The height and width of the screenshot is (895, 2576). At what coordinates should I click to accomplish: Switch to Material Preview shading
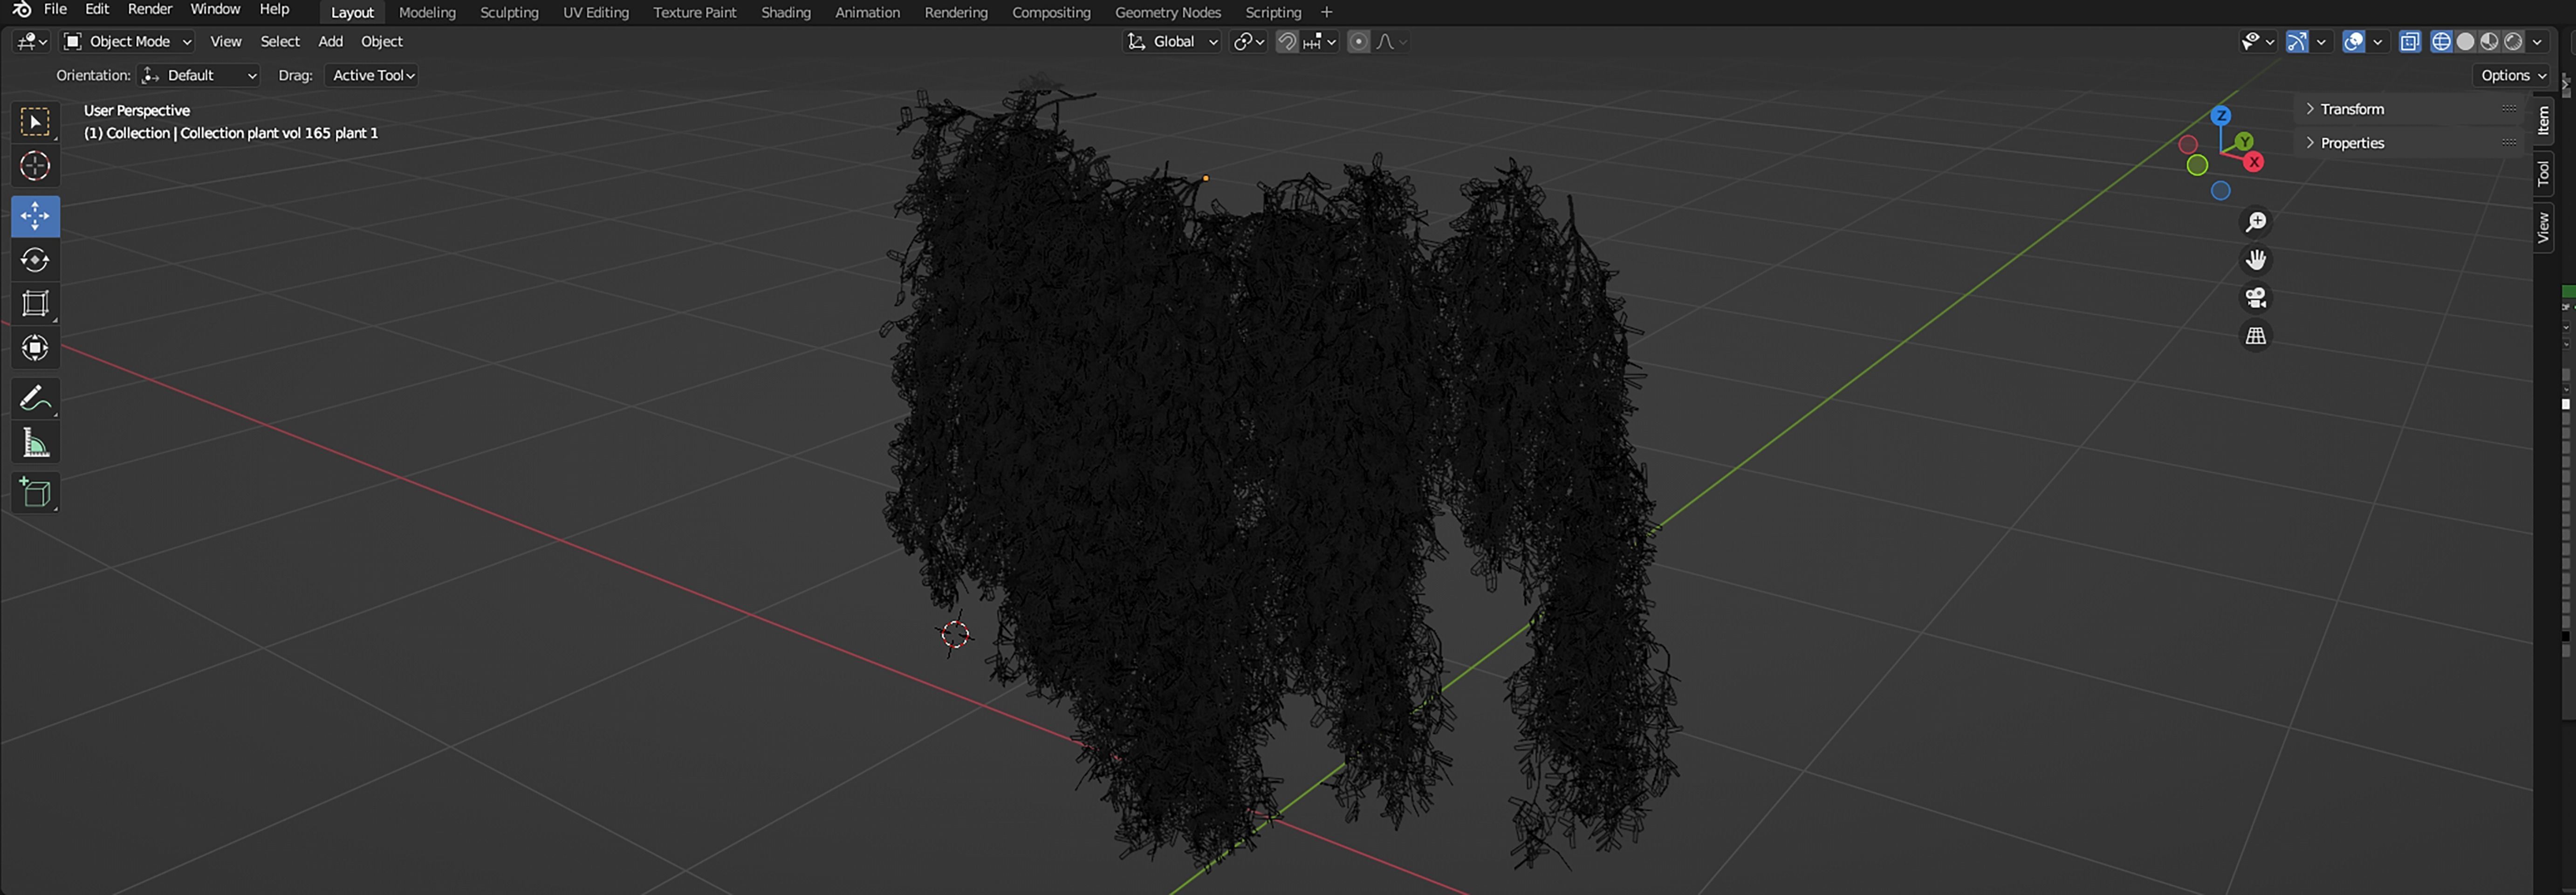[2489, 41]
